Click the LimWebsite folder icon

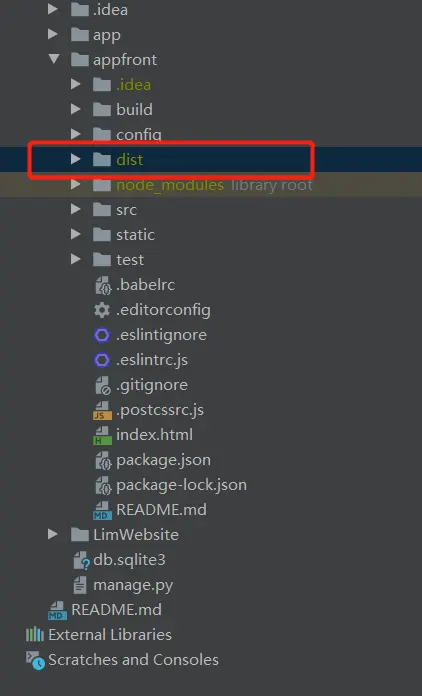click(80, 534)
